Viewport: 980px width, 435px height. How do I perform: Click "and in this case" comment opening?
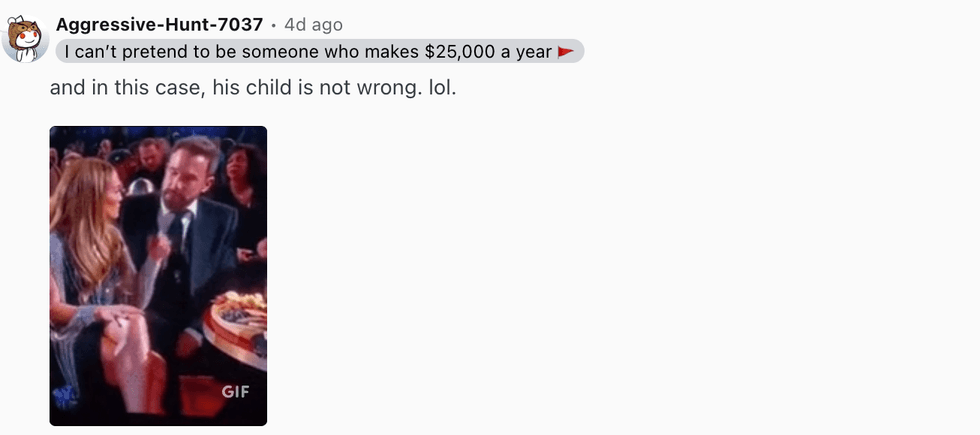click(128, 88)
